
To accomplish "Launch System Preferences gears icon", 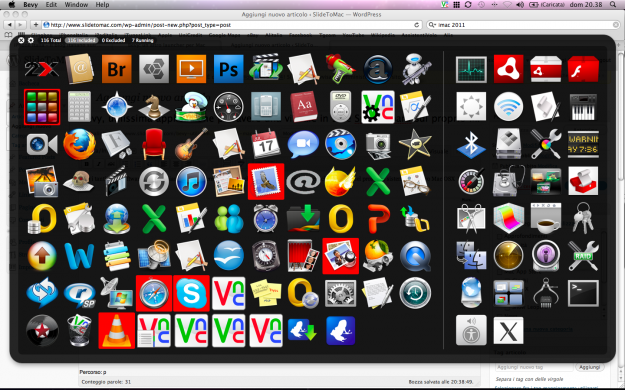I will click(x=341, y=294).
